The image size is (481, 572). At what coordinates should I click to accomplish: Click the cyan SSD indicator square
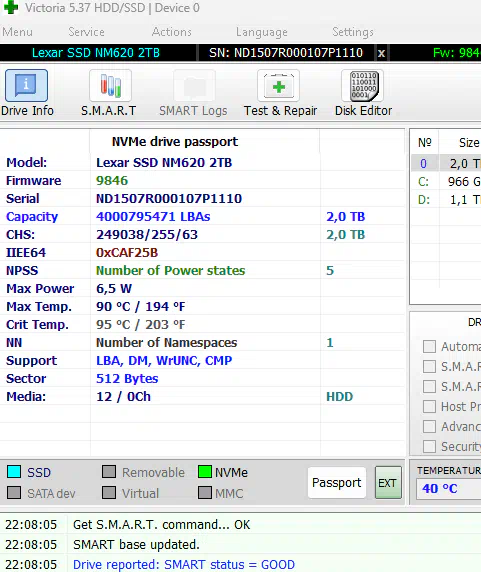click(14, 471)
